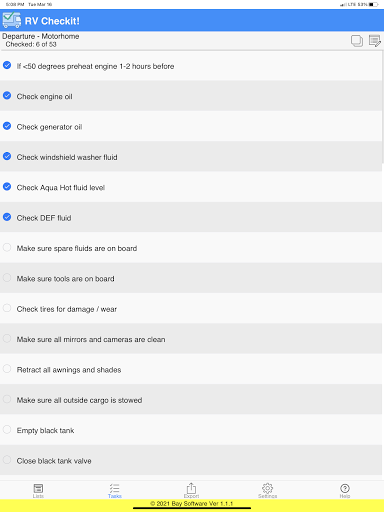Click the list's vertical scrollbar
This screenshot has height=512, width=384.
point(383,109)
